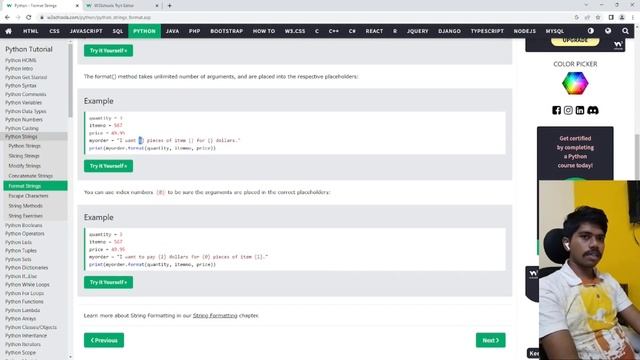Open the W3Schools LinkedIn icon
This screenshot has height=360, width=640.
point(580,110)
